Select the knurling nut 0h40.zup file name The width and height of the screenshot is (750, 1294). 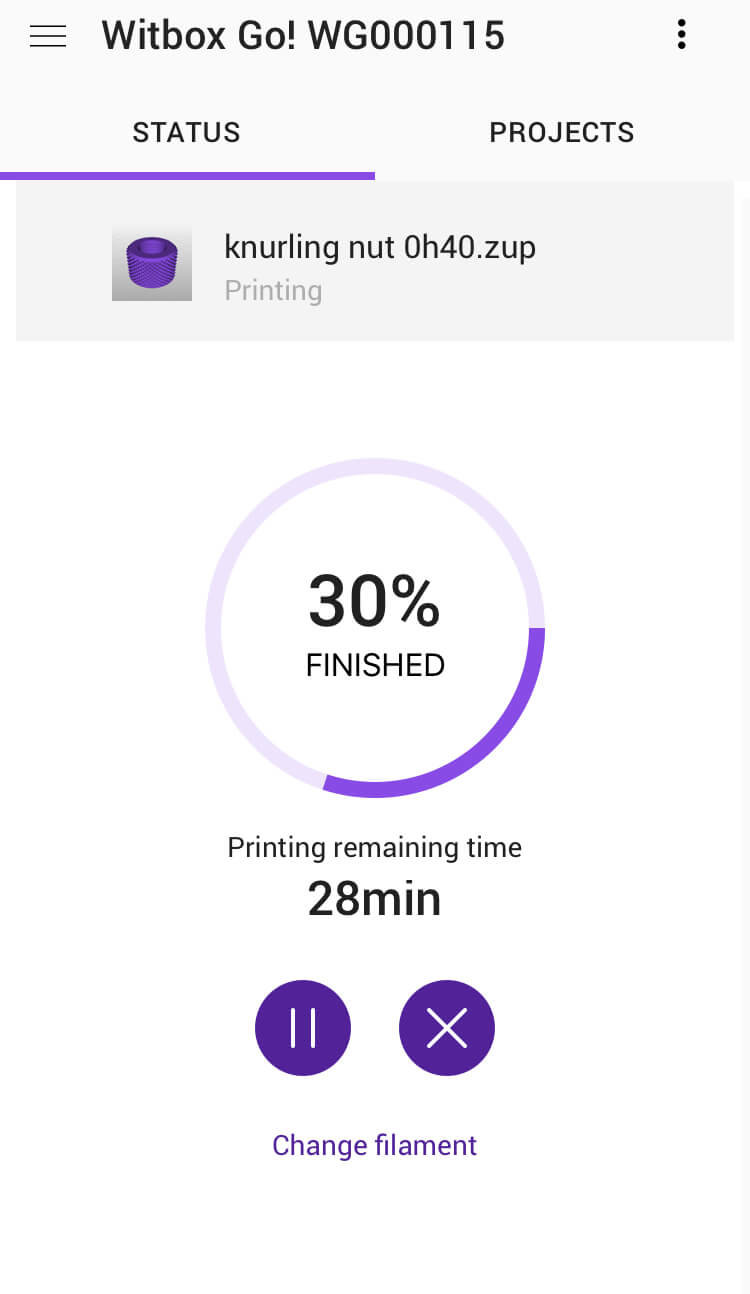[380, 247]
